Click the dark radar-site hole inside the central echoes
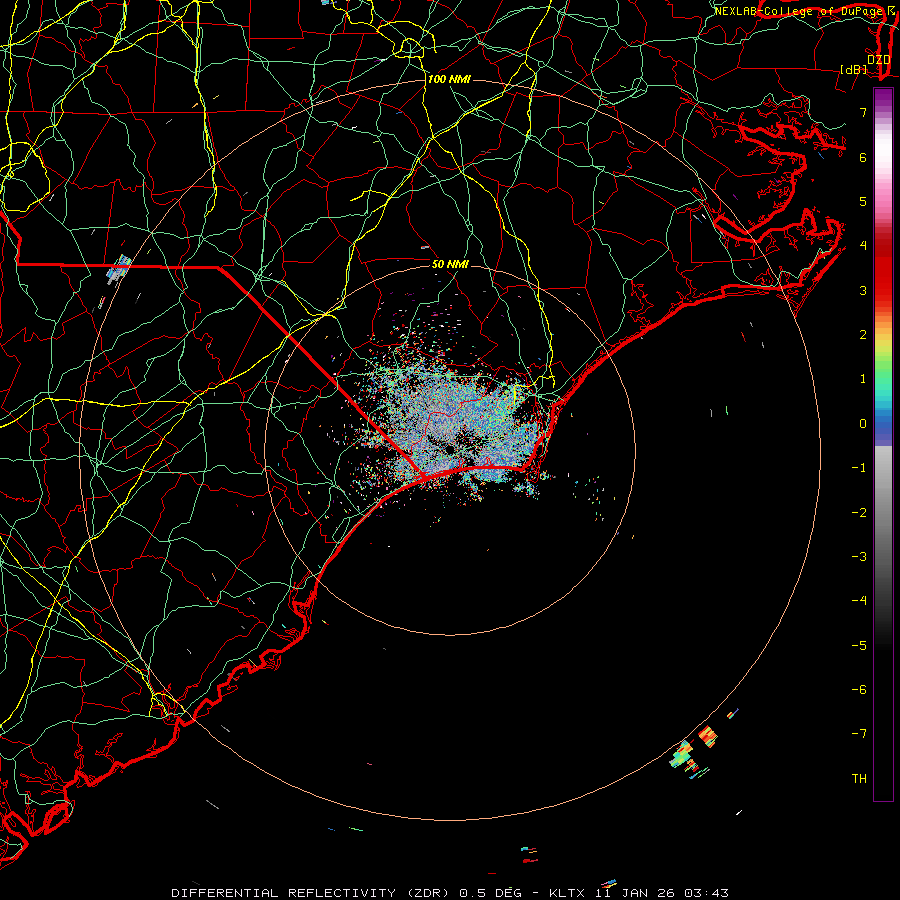This screenshot has height=900, width=900. (x=451, y=449)
